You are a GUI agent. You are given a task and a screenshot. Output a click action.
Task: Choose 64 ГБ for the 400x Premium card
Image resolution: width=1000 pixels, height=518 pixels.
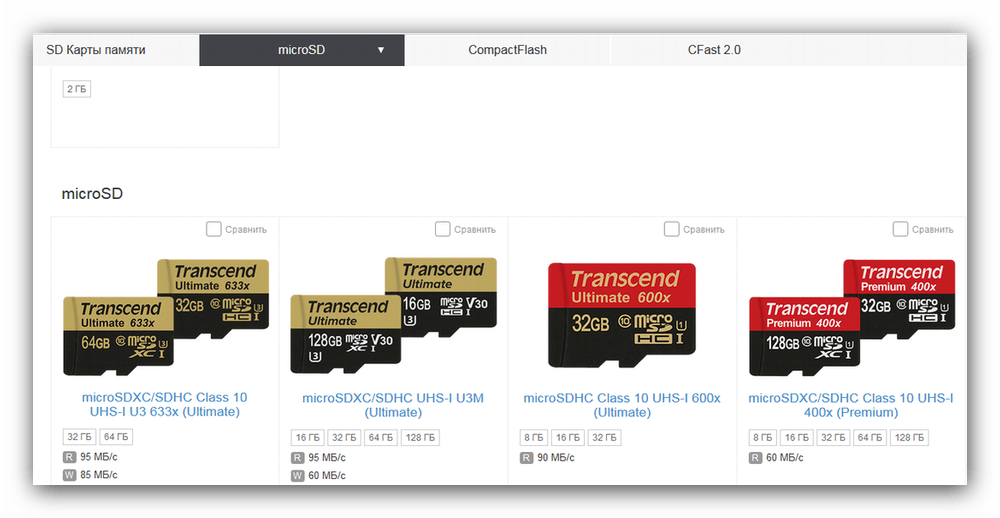(870, 438)
